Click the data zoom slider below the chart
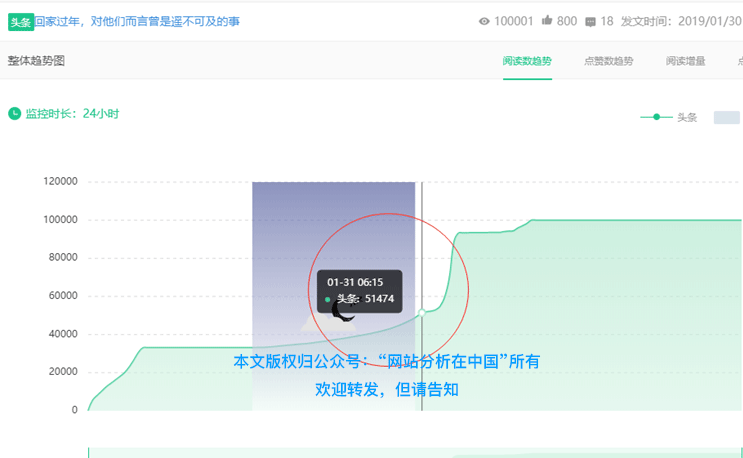 pos(415,453)
